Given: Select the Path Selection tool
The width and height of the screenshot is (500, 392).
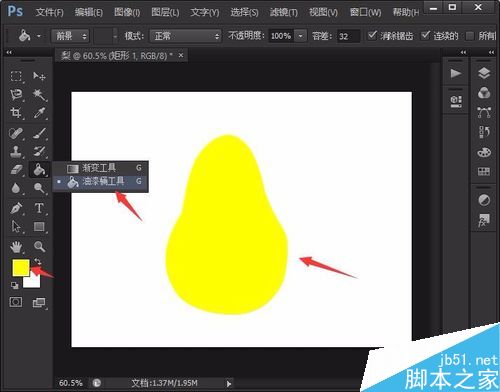Looking at the screenshot, I should pos(16,227).
